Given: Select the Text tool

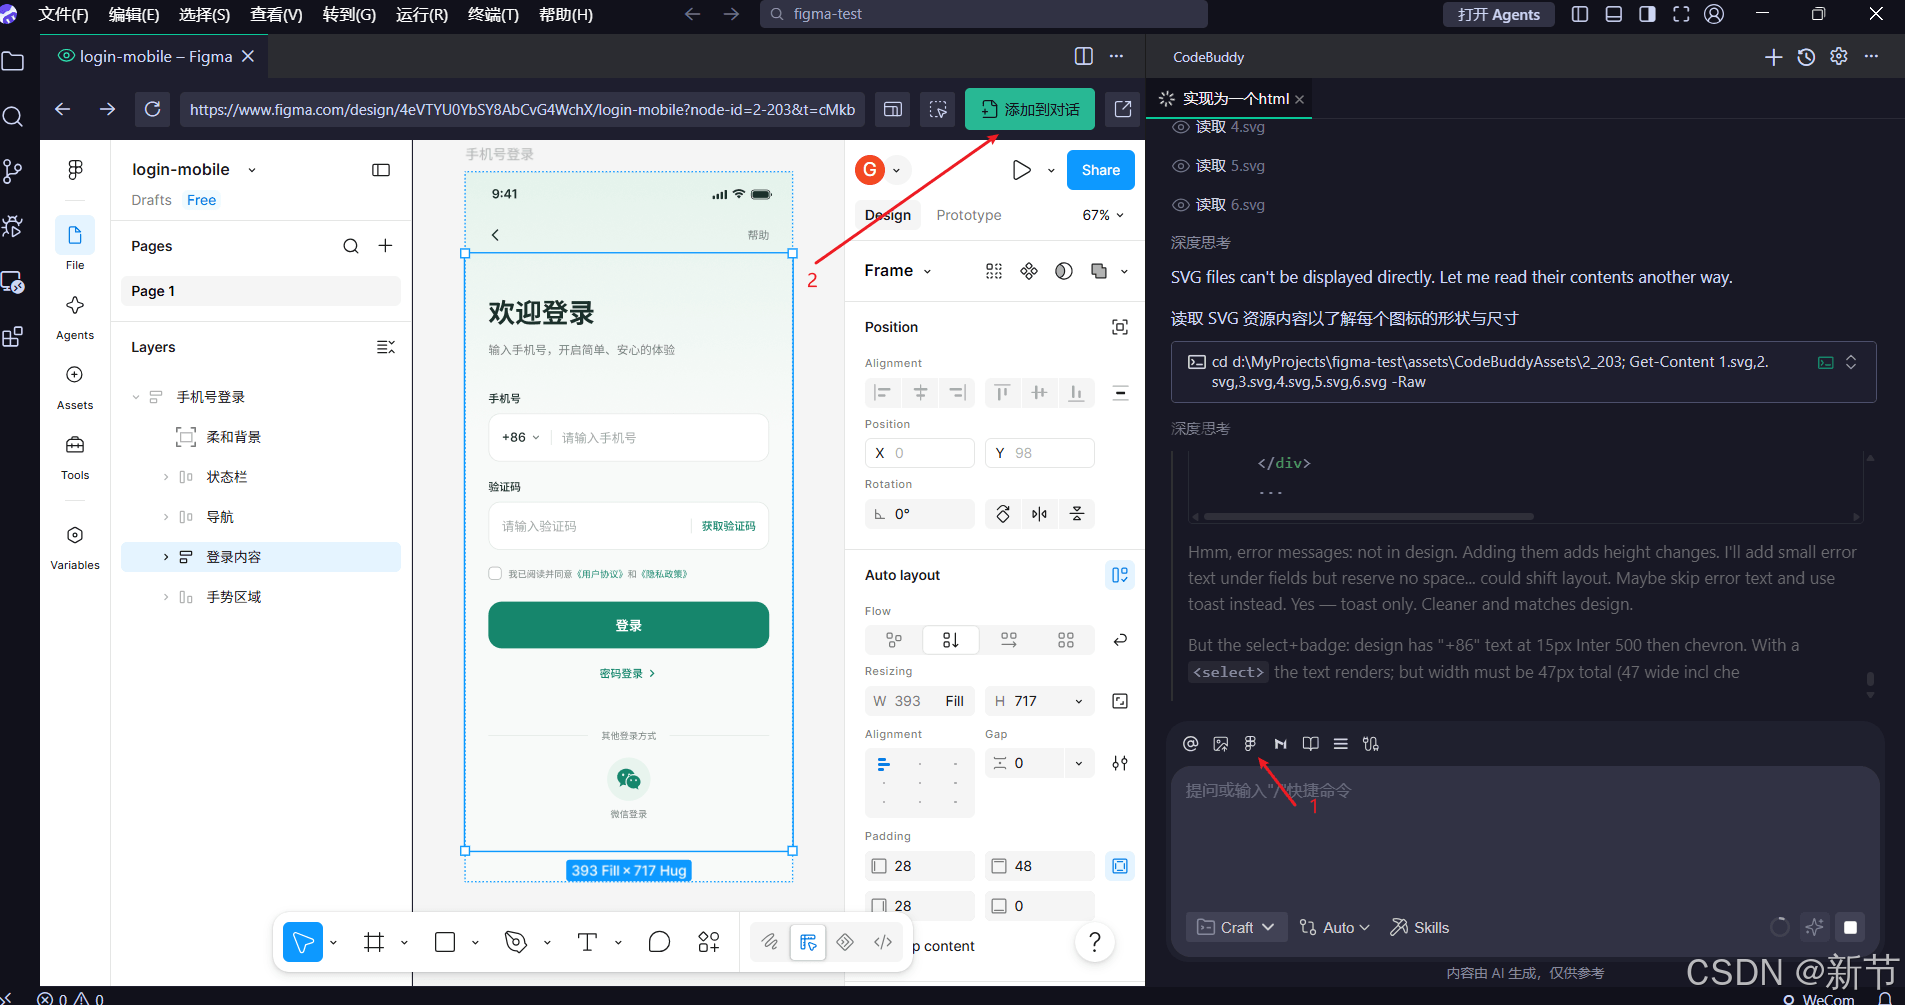Looking at the screenshot, I should [587, 942].
